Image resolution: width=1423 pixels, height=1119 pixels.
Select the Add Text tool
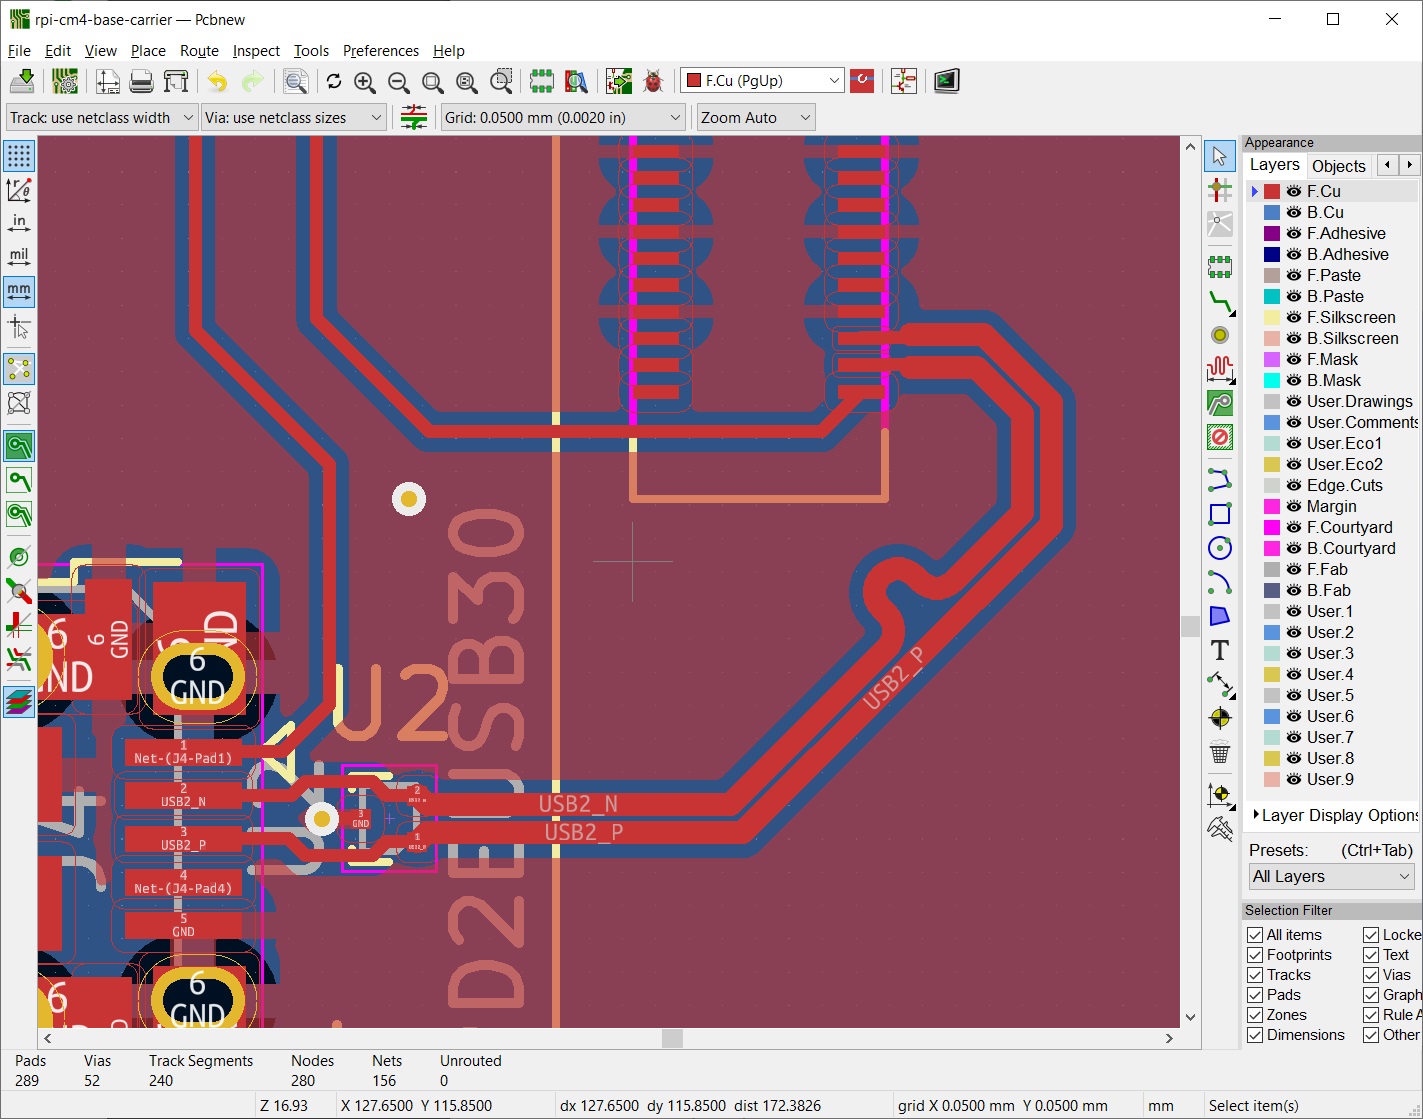[x=1219, y=651]
